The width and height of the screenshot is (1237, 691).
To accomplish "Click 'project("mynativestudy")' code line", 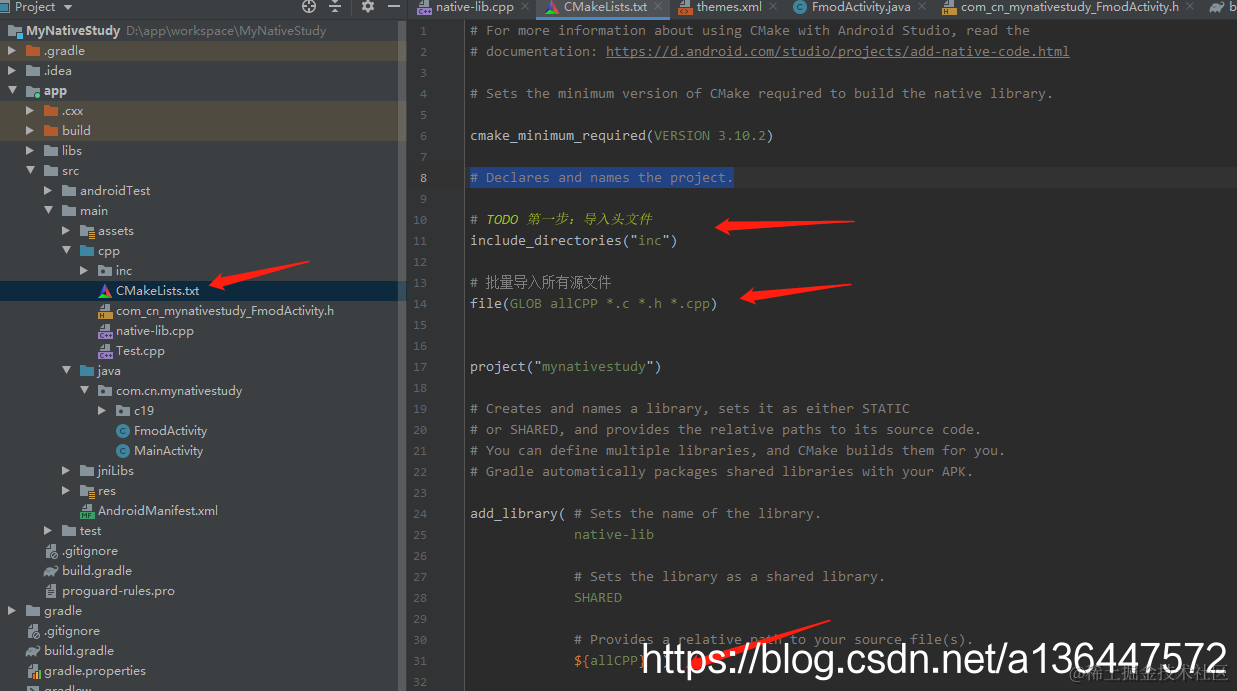I will tap(565, 367).
